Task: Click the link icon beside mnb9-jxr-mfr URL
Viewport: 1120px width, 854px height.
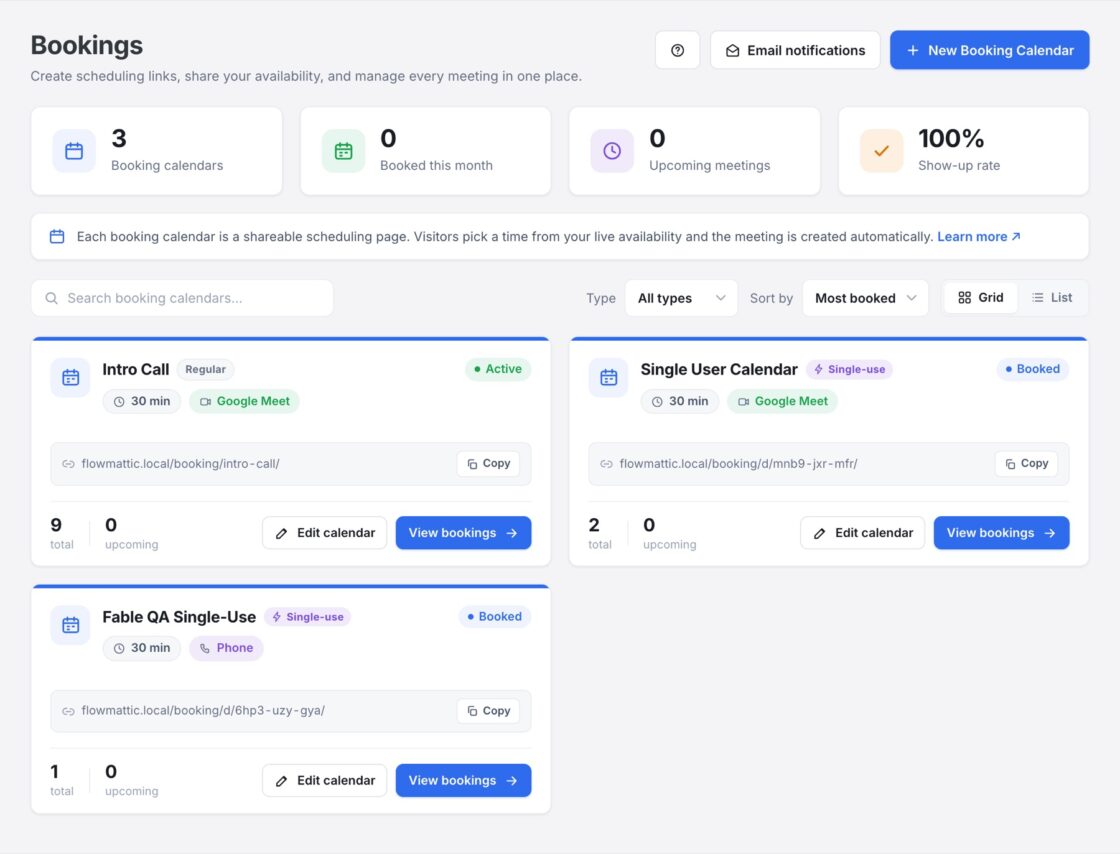Action: [606, 464]
